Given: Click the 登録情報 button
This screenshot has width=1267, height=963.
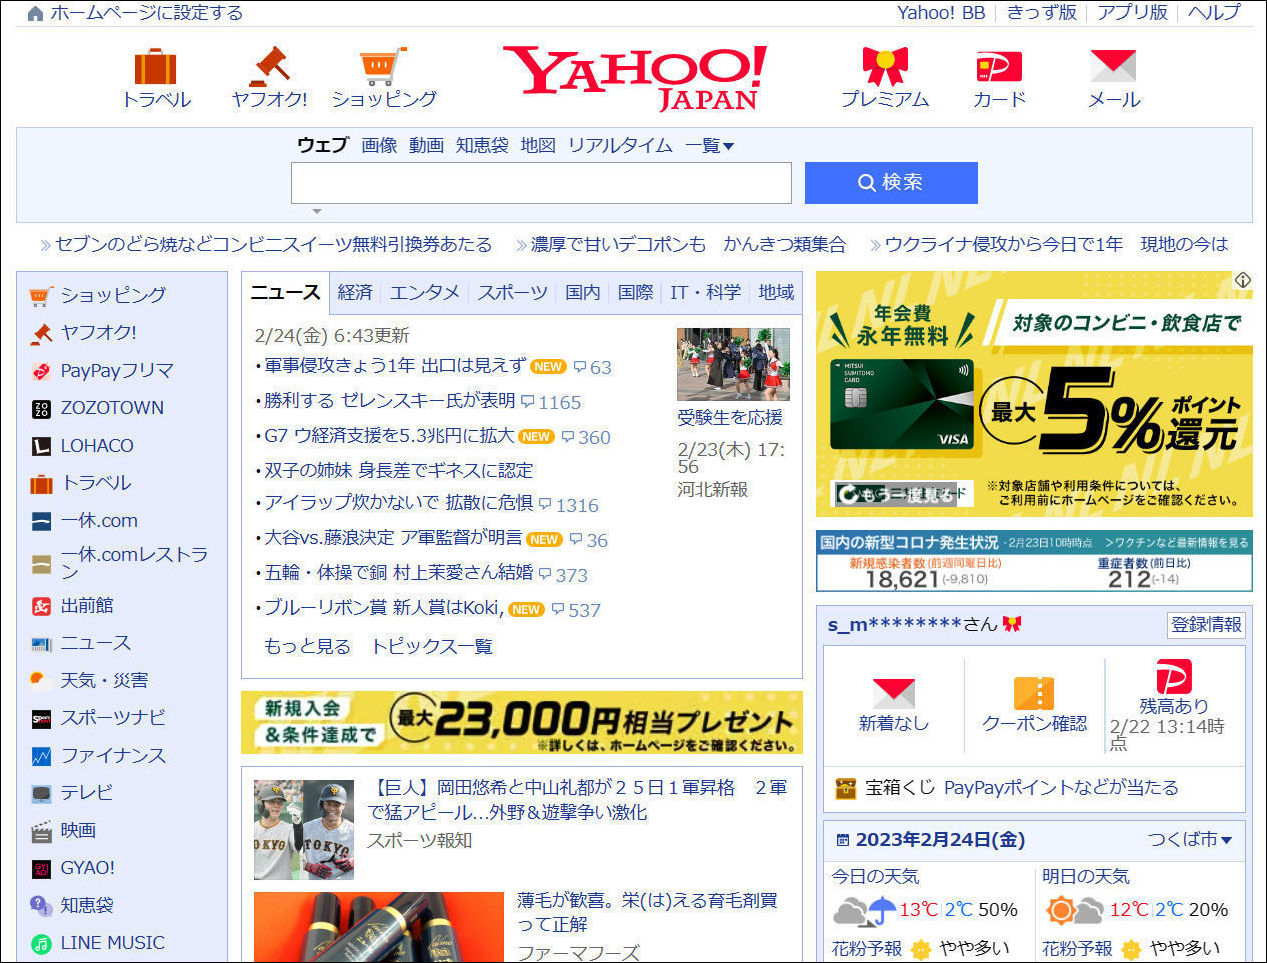Looking at the screenshot, I should pyautogui.click(x=1206, y=625).
